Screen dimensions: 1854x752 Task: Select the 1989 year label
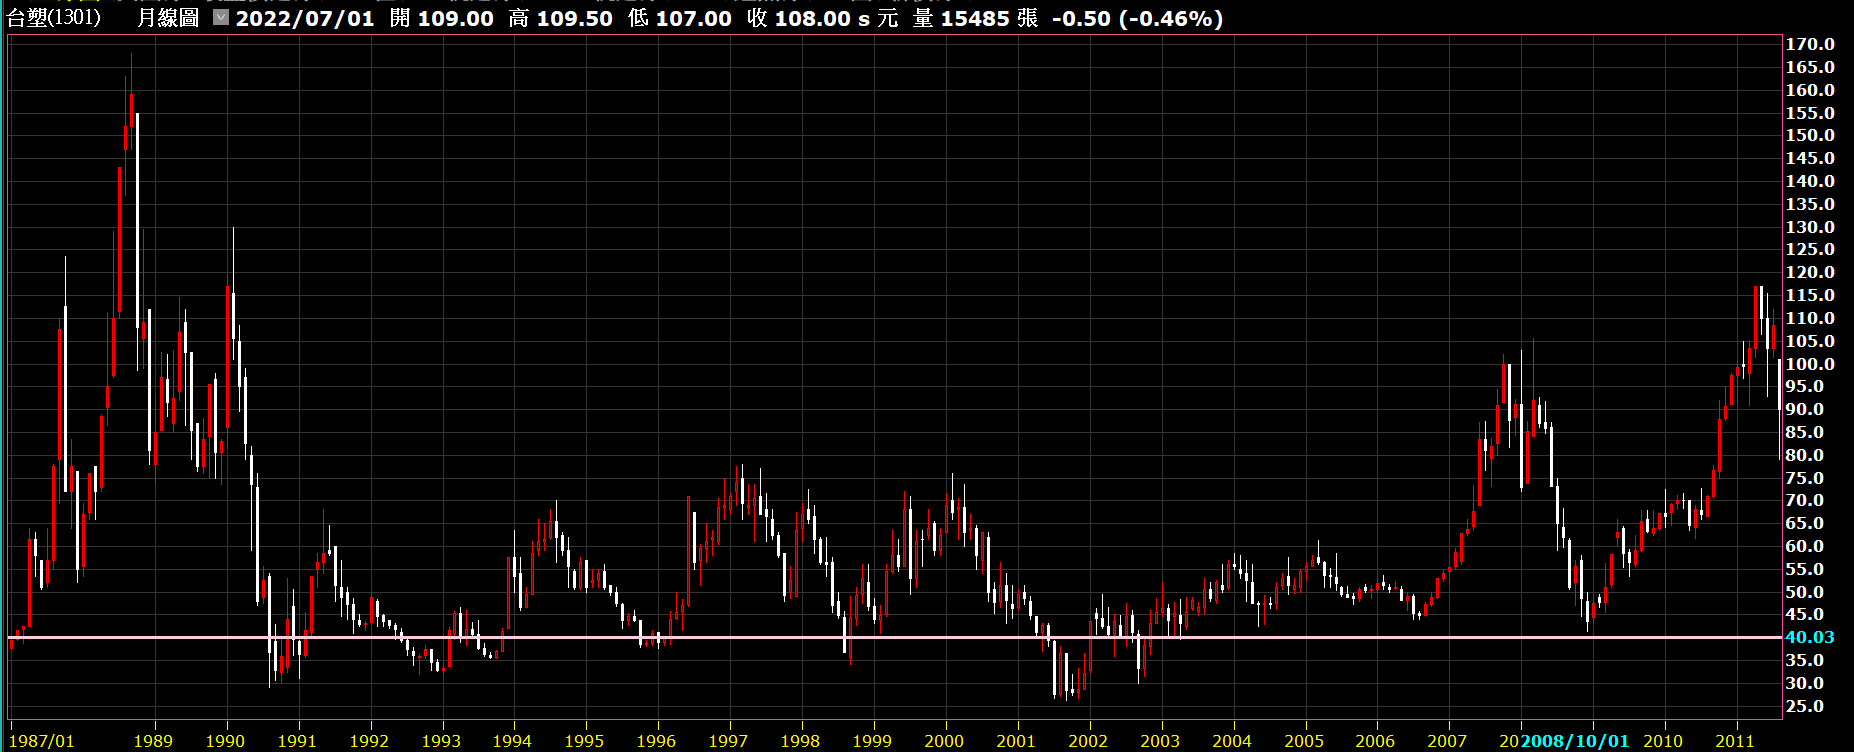coord(153,741)
